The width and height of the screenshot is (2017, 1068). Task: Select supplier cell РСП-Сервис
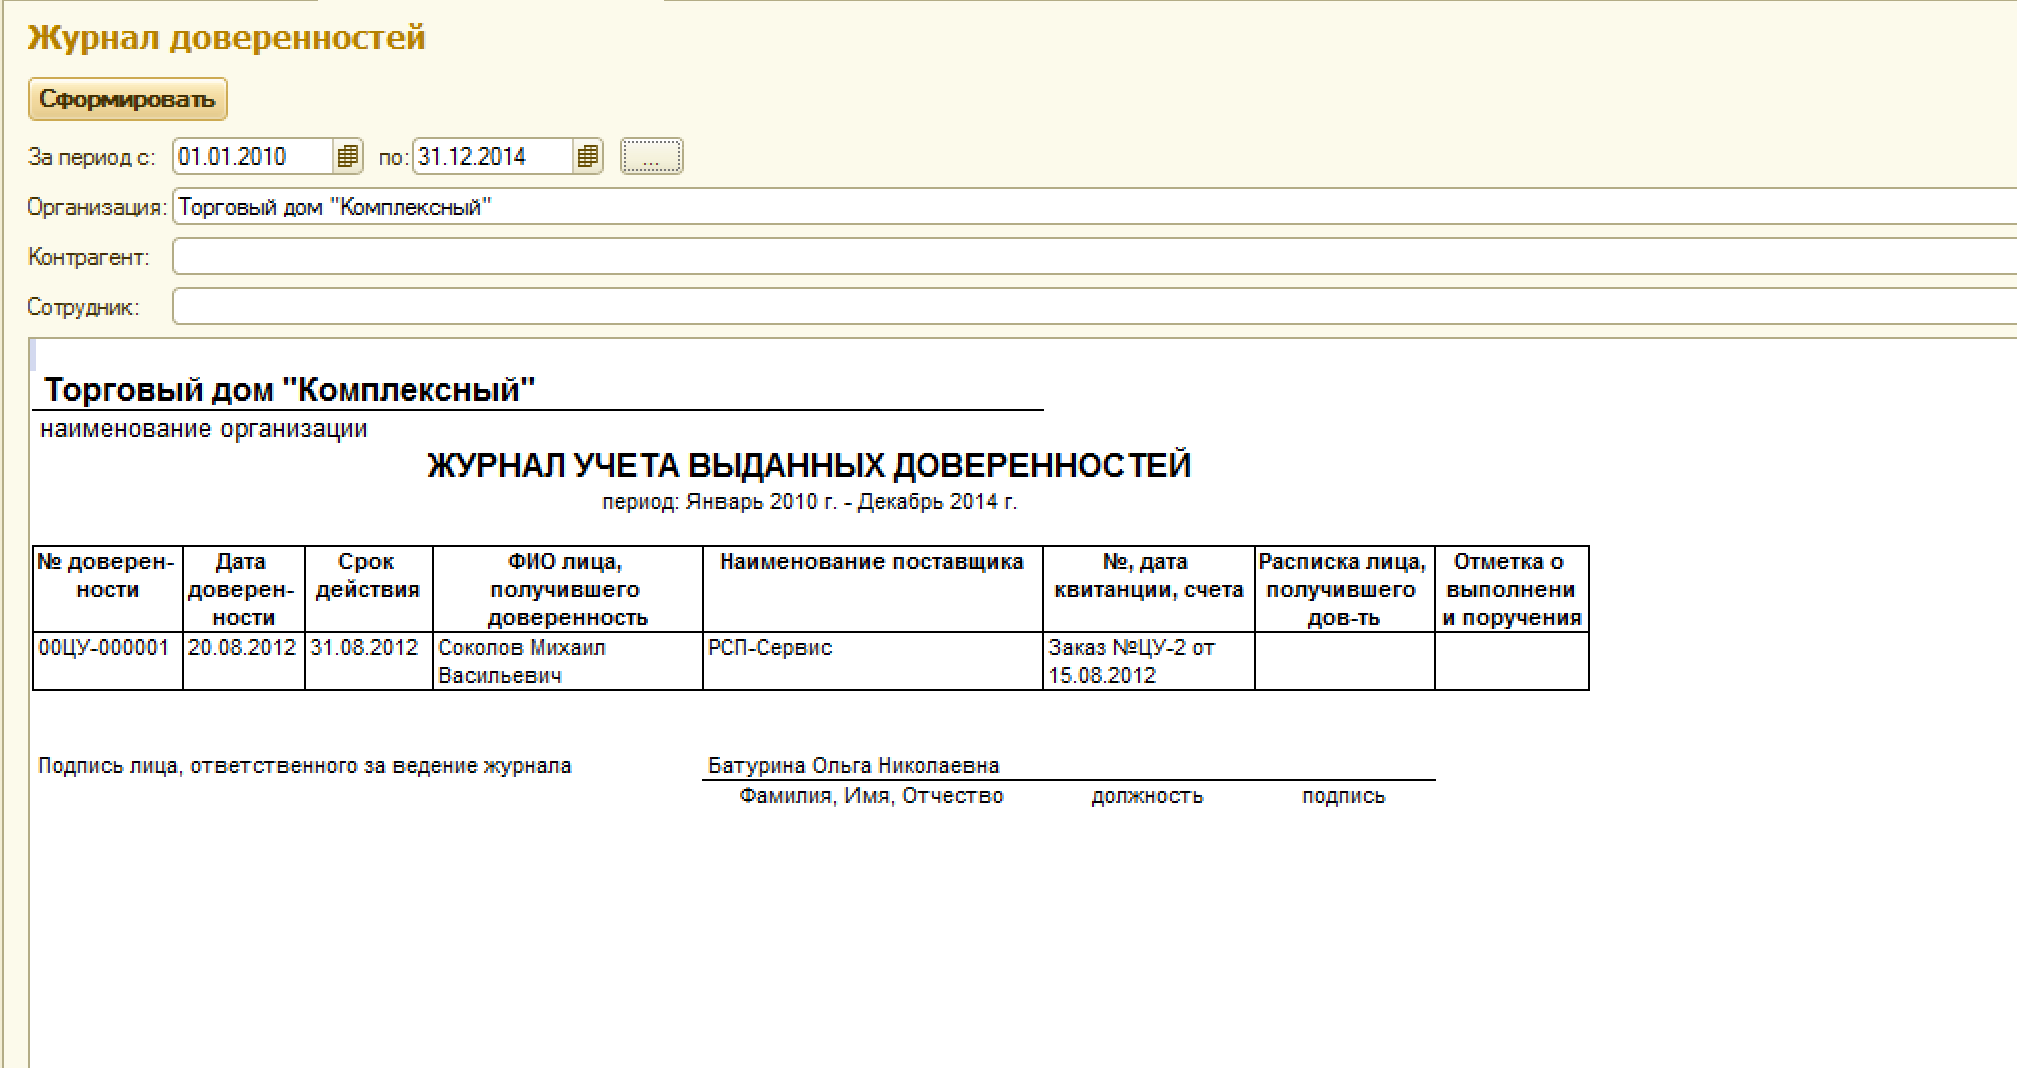[x=872, y=661]
